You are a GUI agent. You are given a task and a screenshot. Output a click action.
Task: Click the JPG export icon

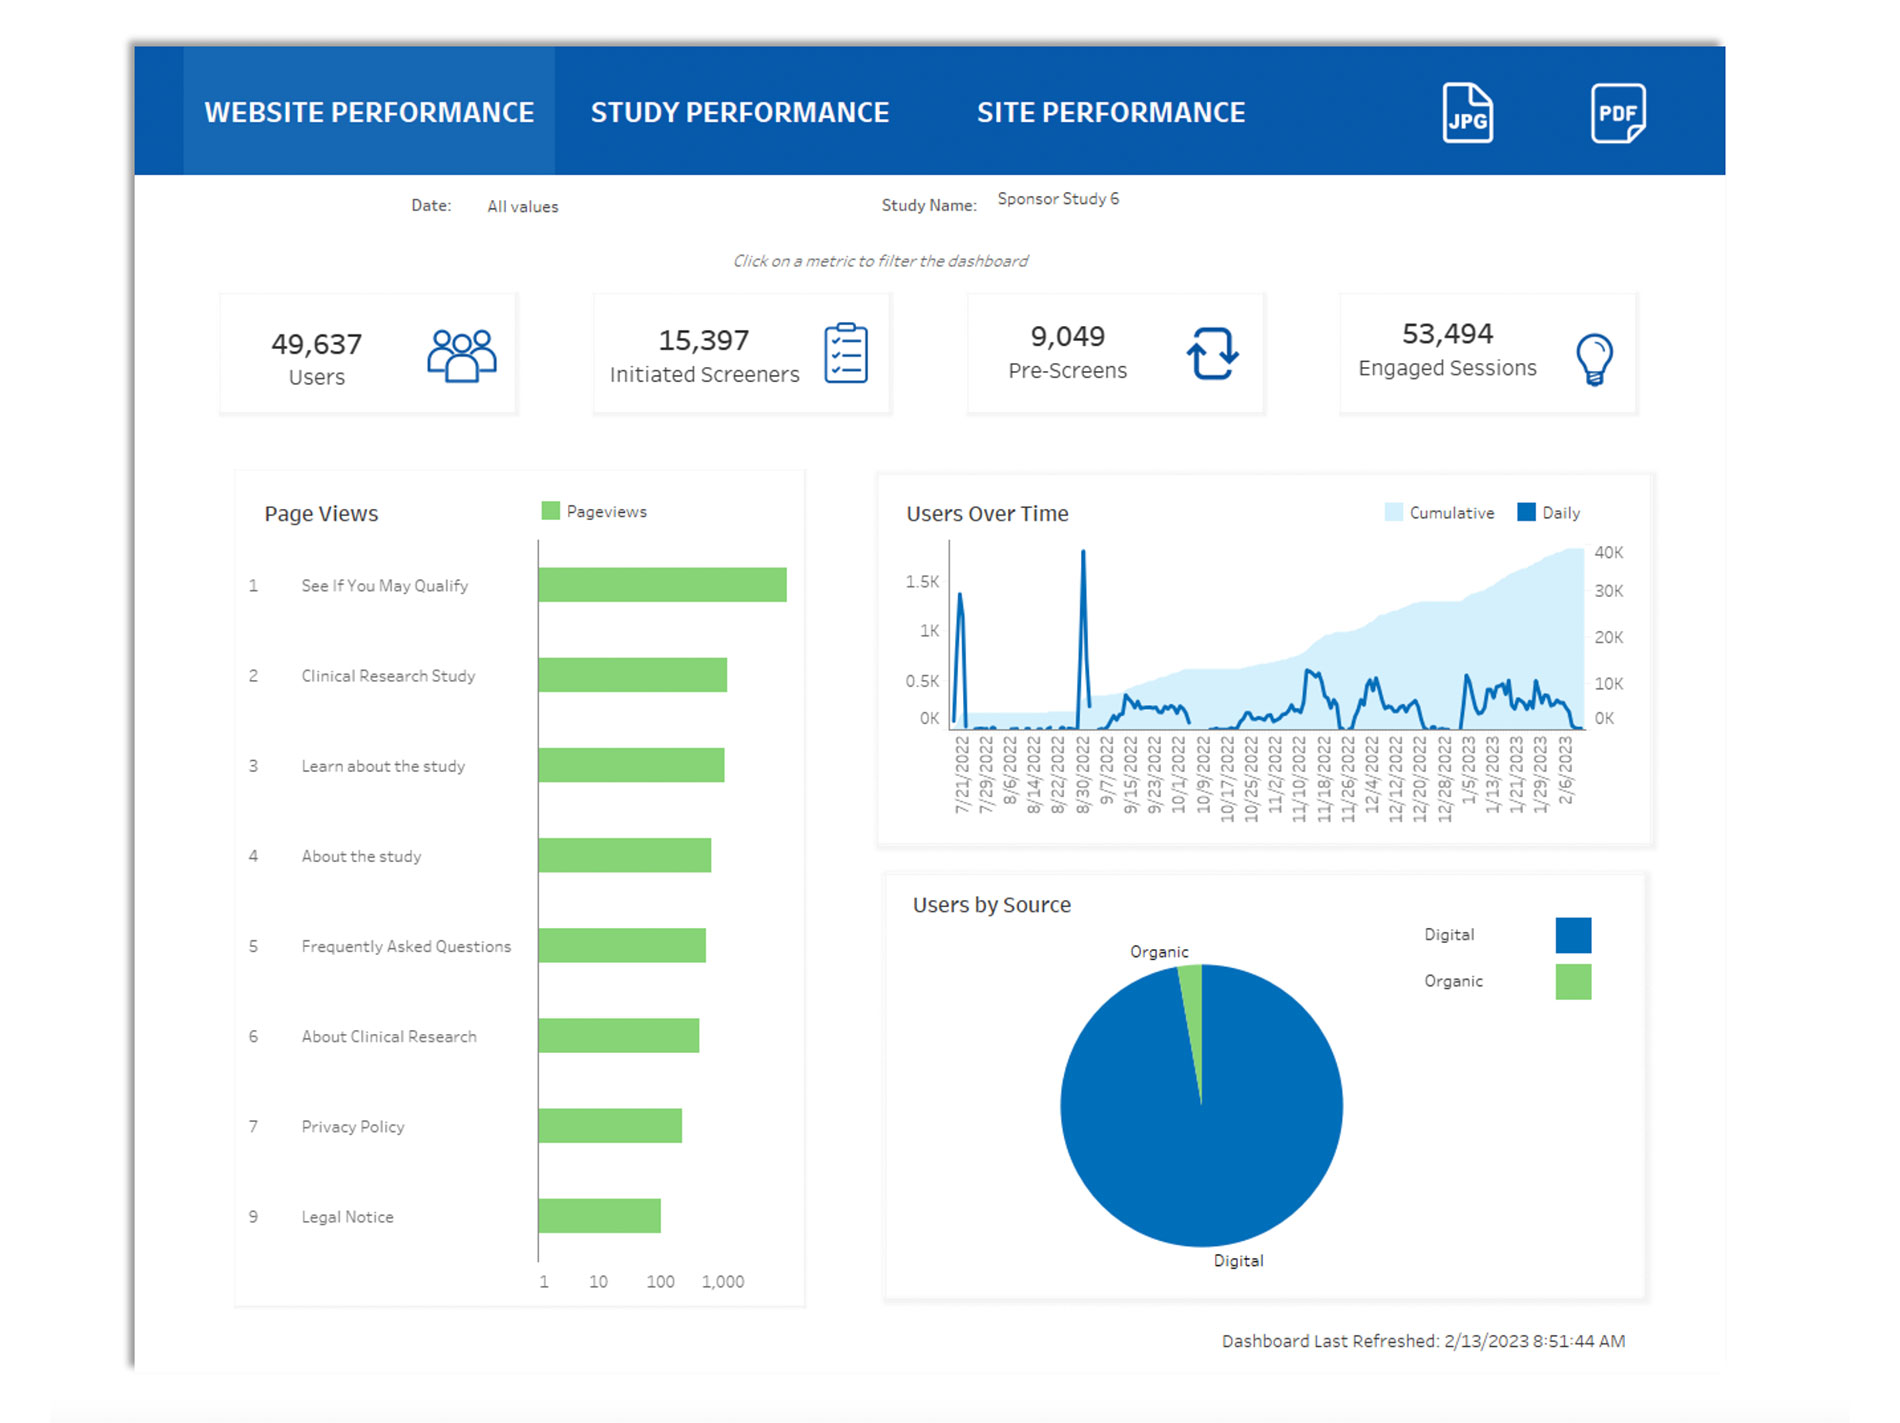click(1467, 113)
